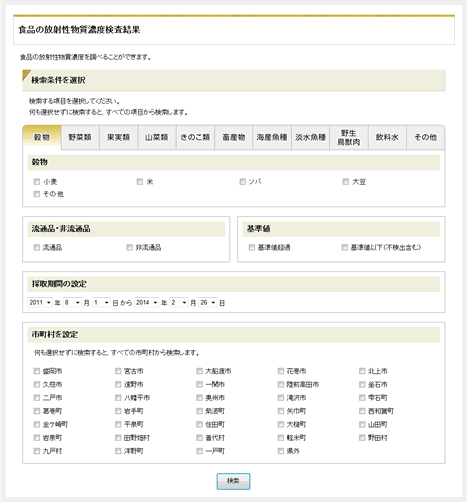This screenshot has height=502, width=467.
Task: Check the 盛岡市 checkbox
Action: 37,371
